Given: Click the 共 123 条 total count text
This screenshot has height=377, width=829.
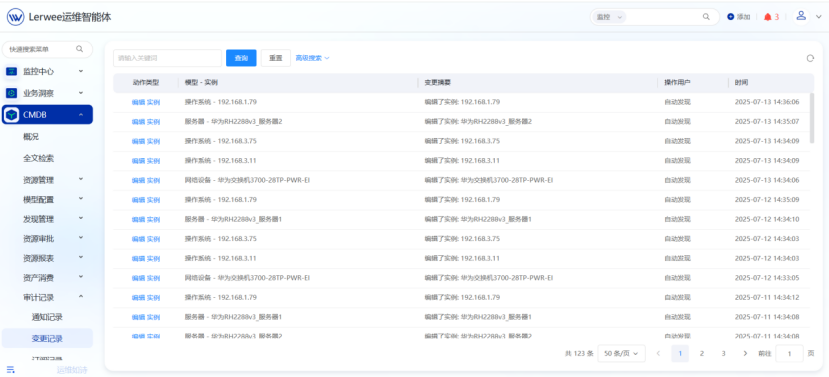Looking at the screenshot, I should pos(579,353).
